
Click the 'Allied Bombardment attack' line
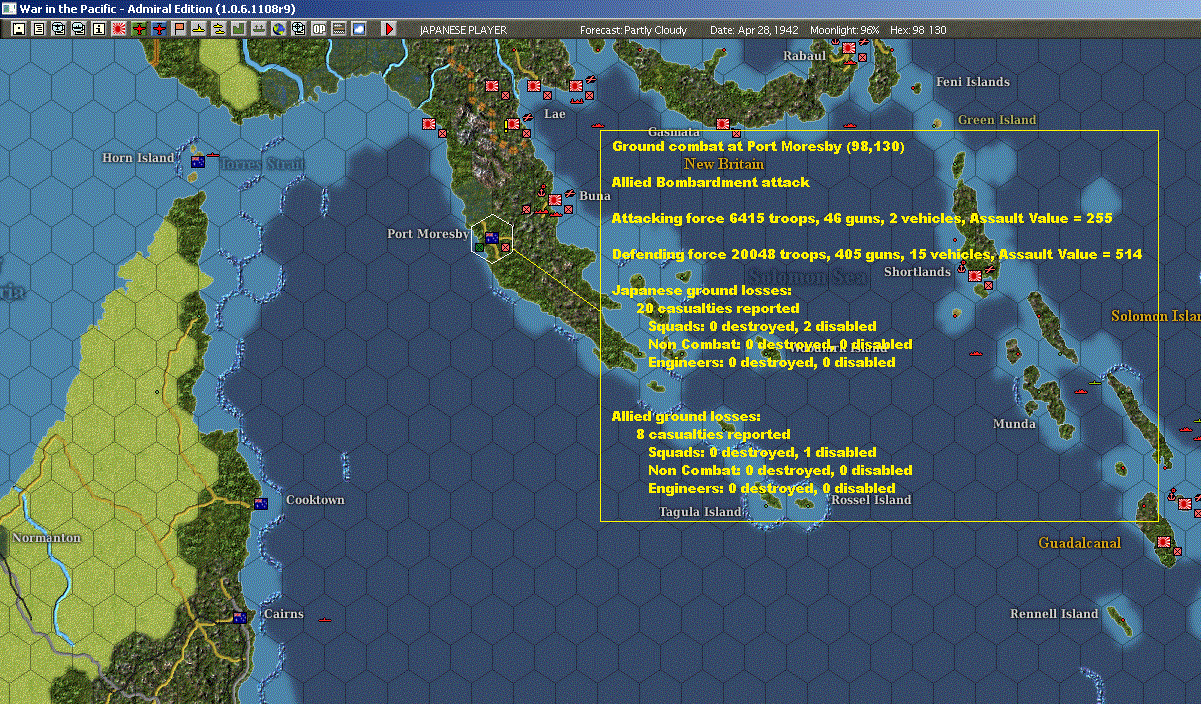pyautogui.click(x=711, y=182)
